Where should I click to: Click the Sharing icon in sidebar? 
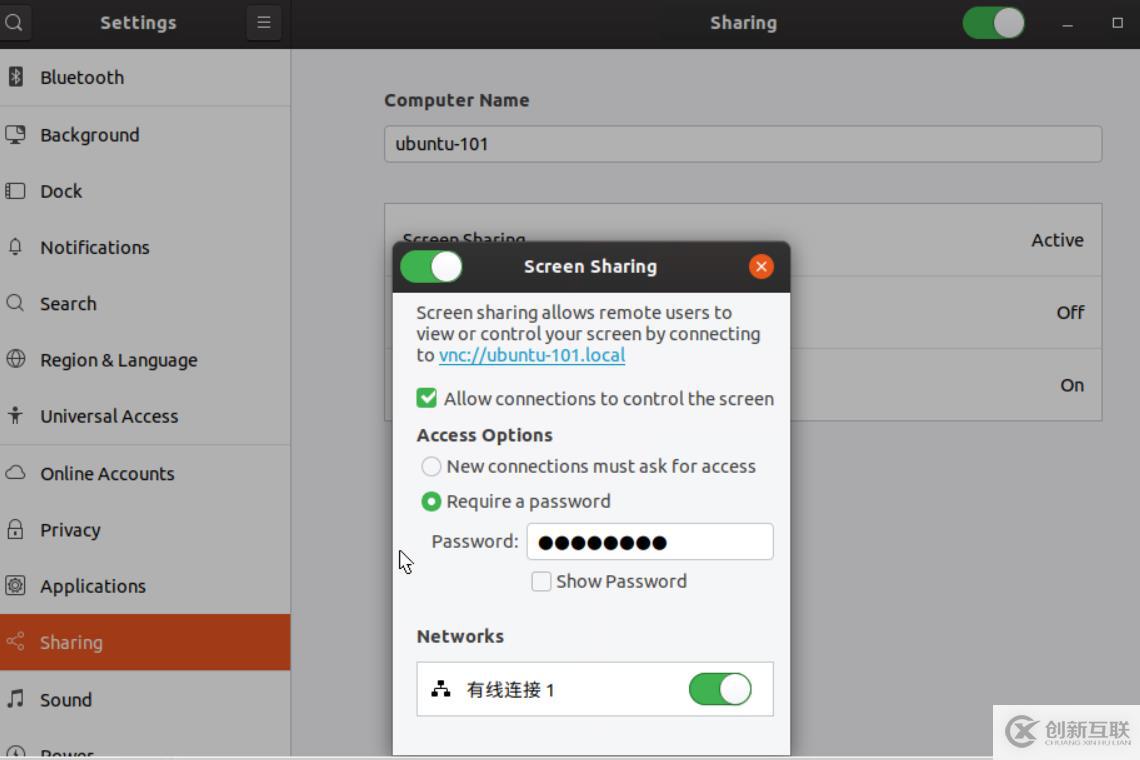point(15,641)
